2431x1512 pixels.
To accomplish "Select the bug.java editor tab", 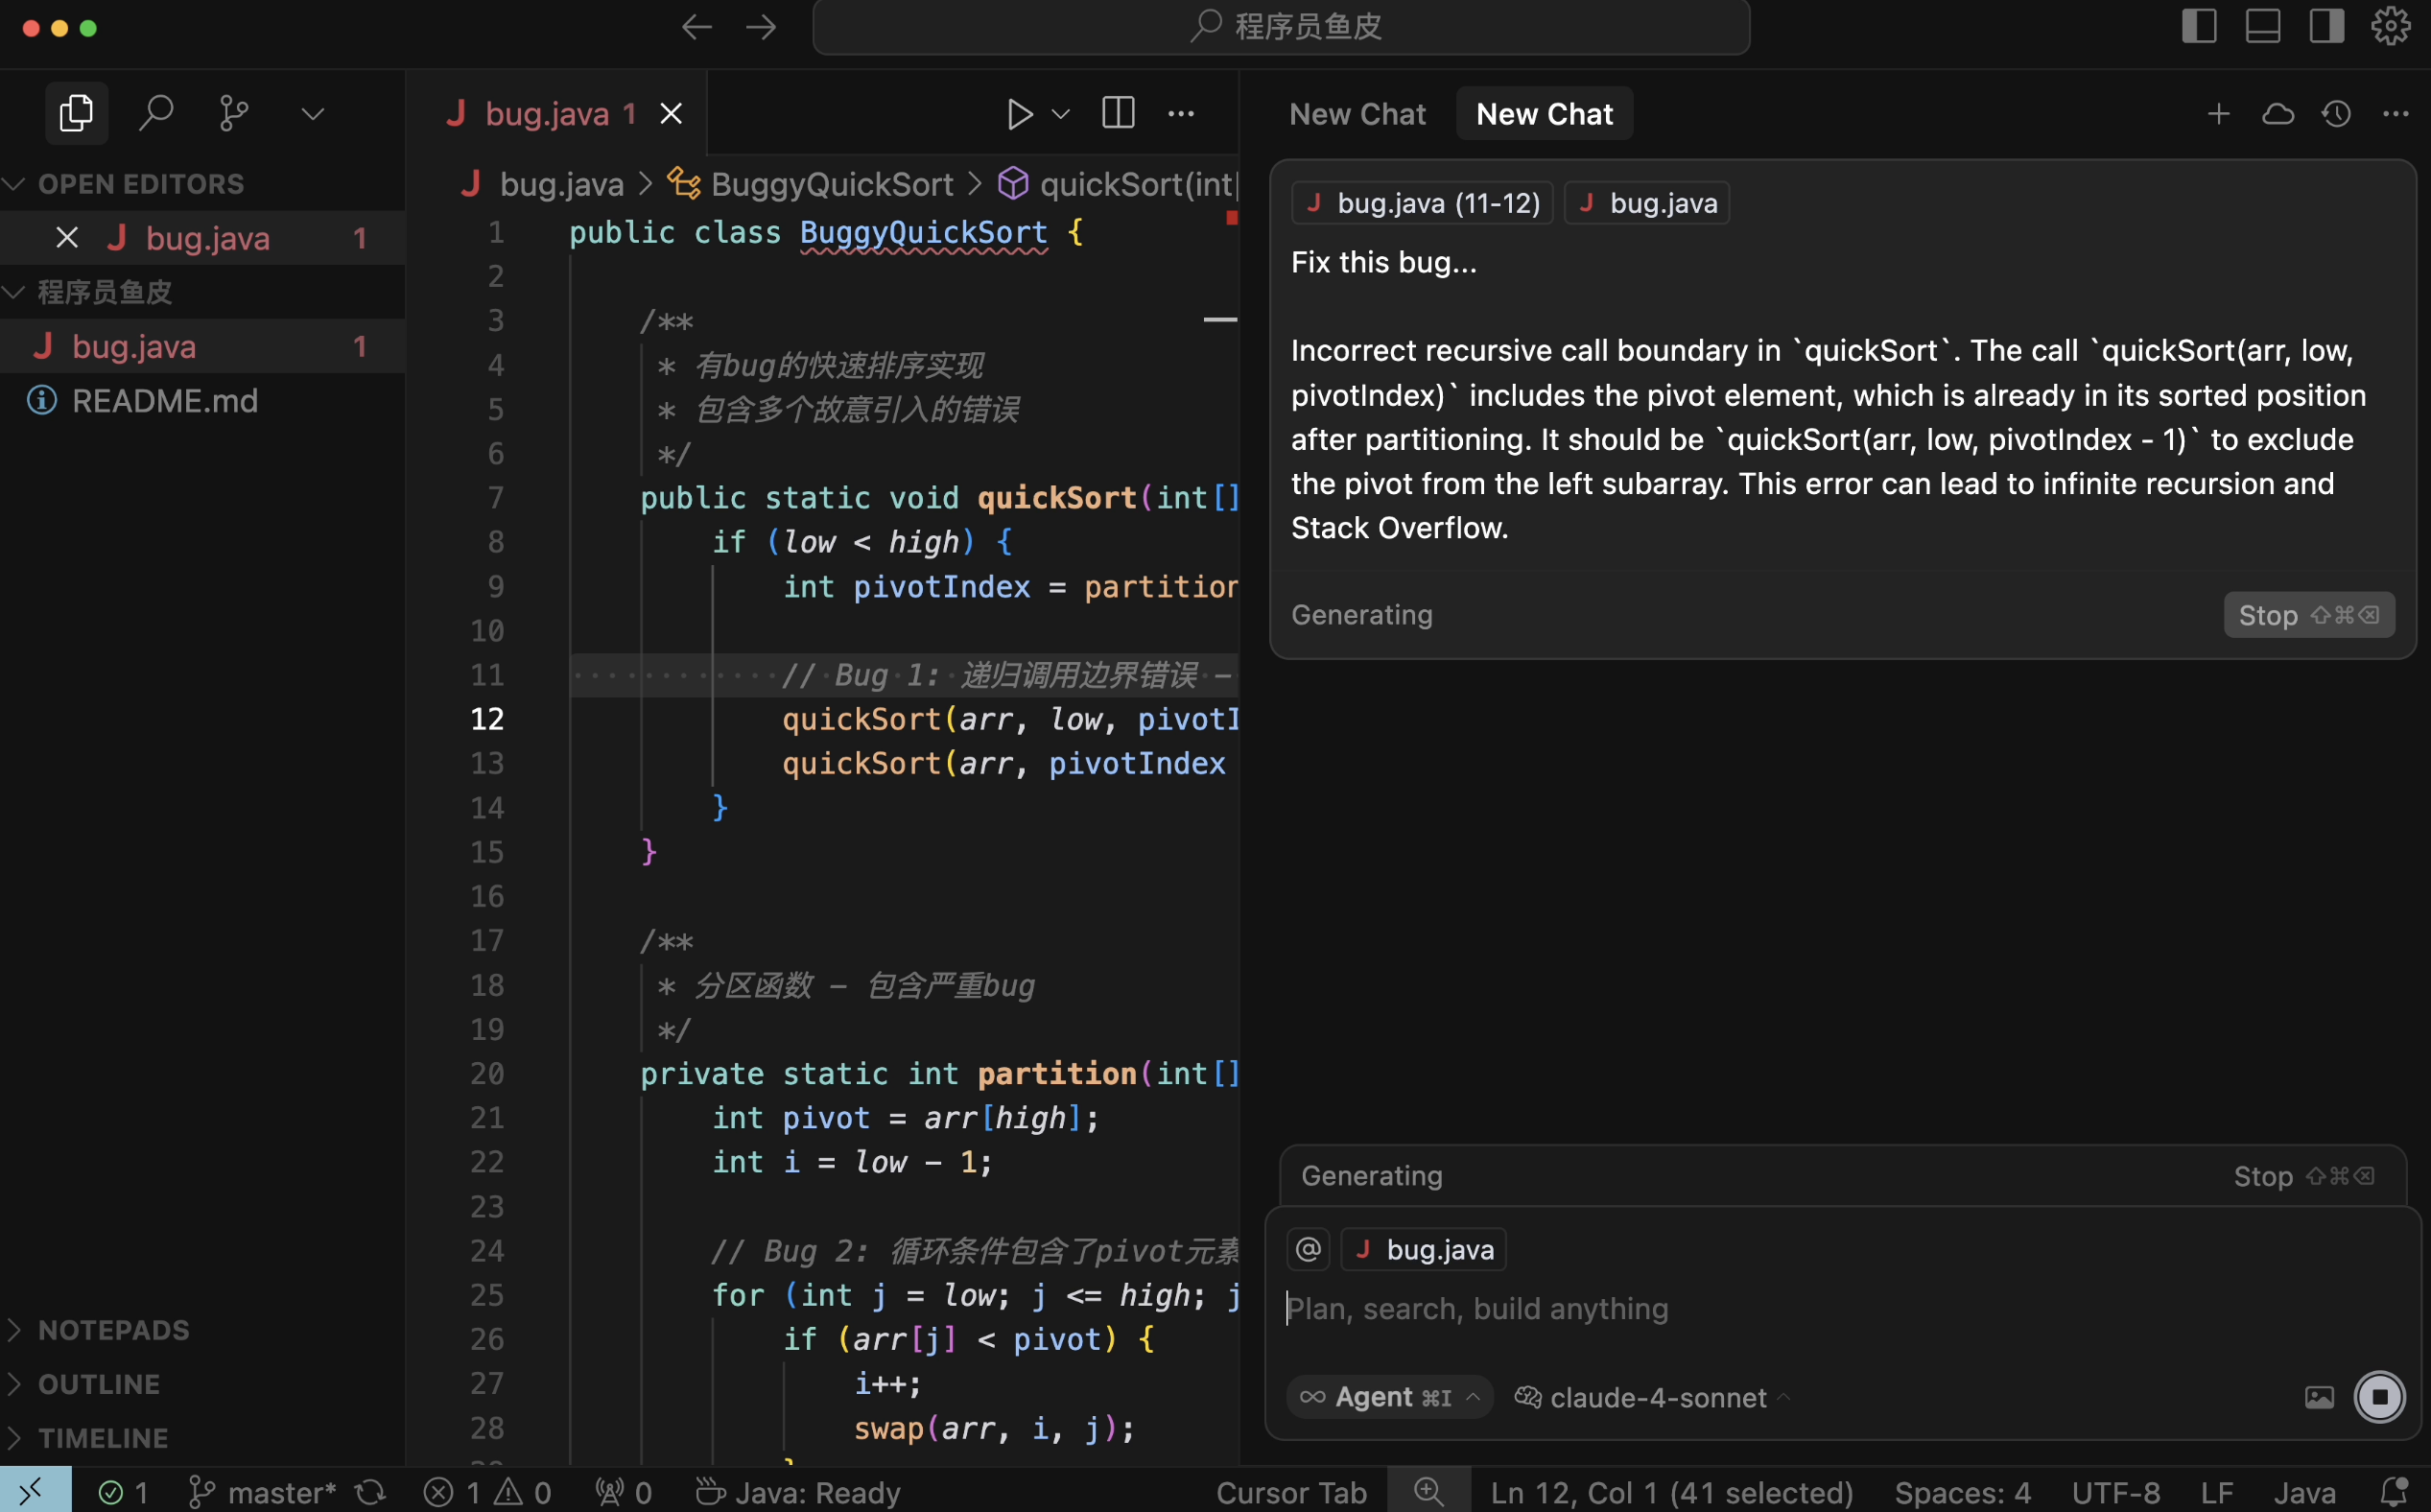I will point(546,114).
